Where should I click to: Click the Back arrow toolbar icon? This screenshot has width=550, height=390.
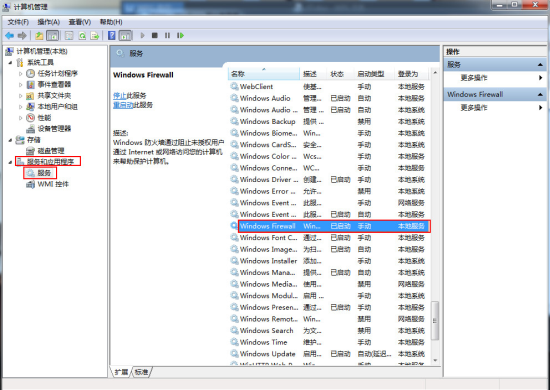pyautogui.click(x=9, y=35)
